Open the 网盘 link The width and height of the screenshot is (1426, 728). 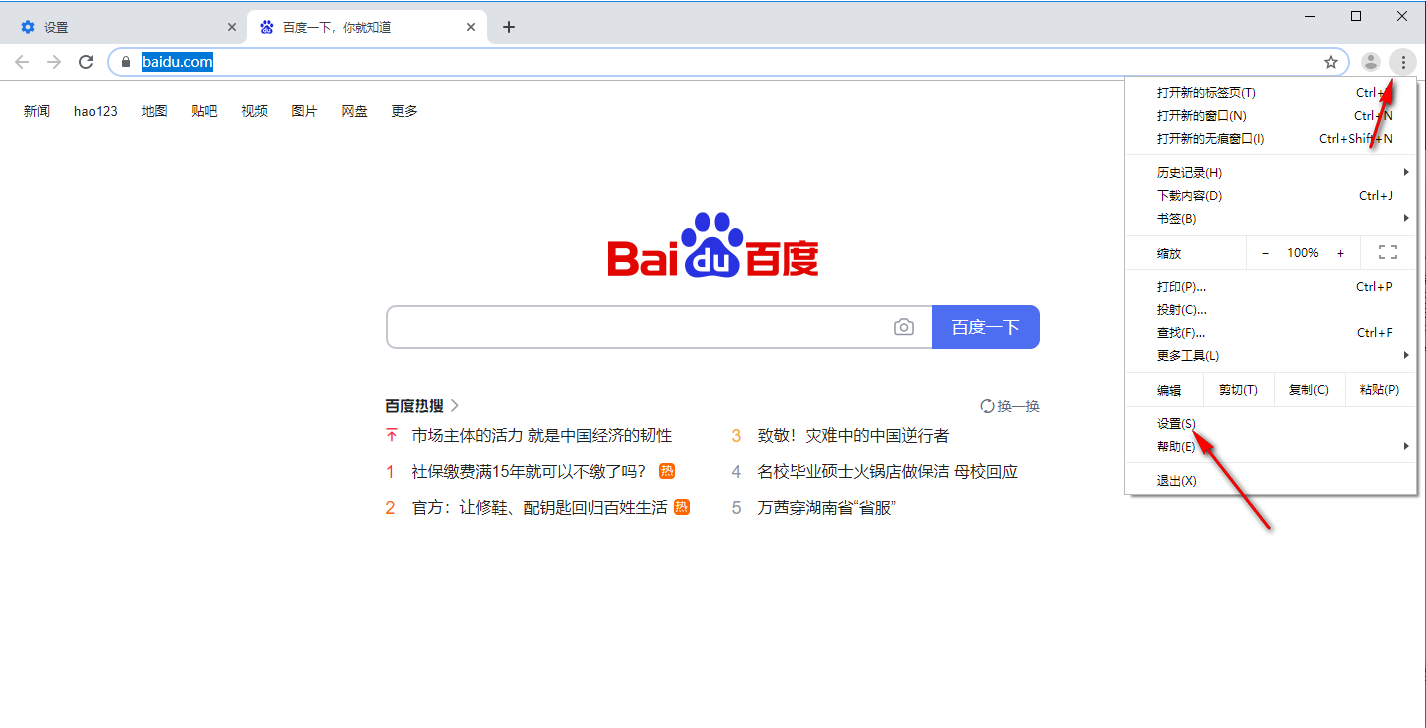tap(355, 111)
